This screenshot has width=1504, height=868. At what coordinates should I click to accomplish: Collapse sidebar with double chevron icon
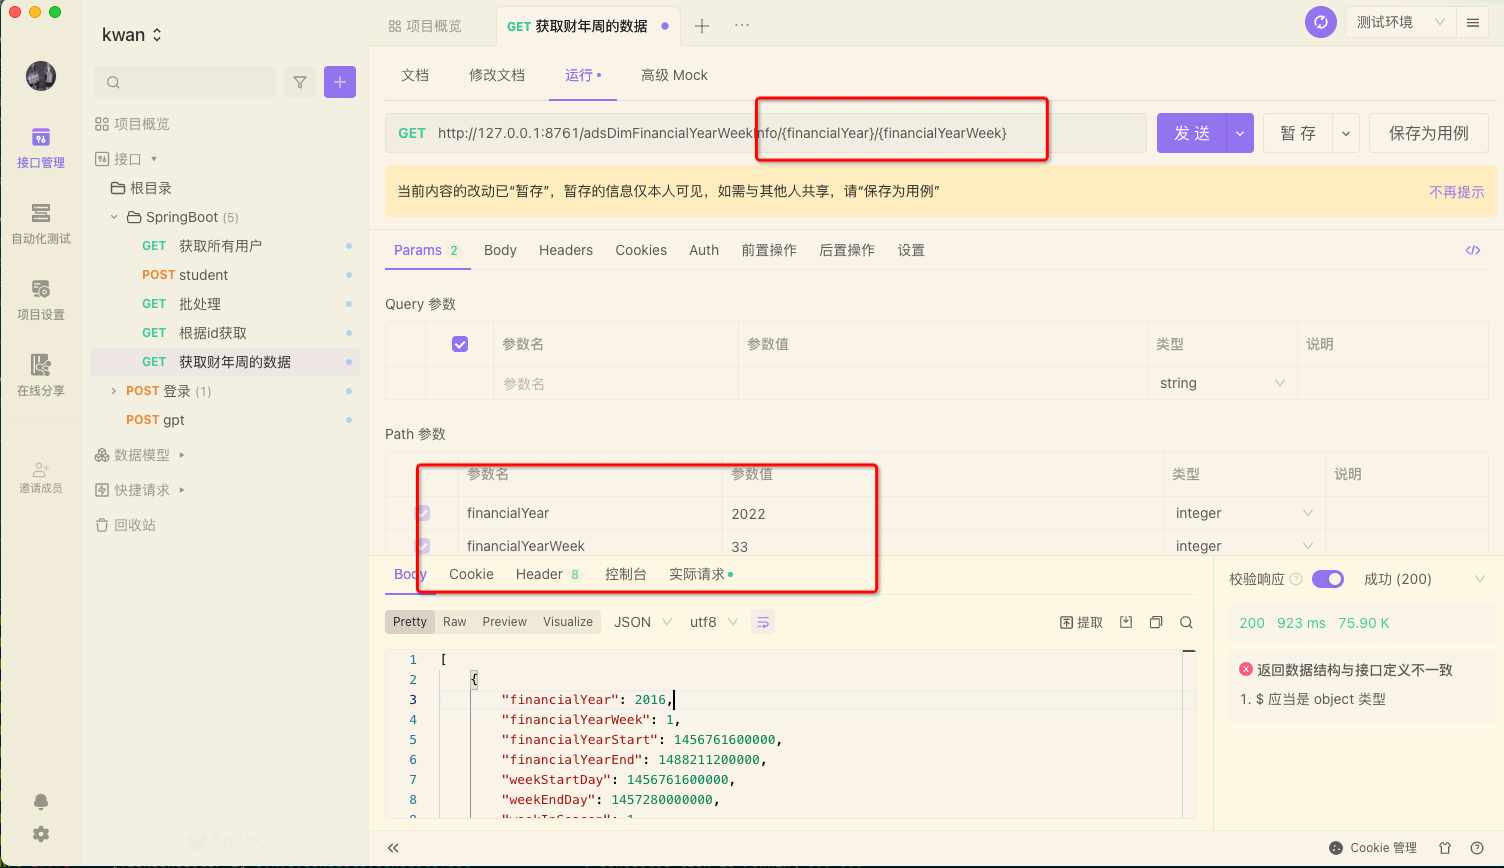393,848
